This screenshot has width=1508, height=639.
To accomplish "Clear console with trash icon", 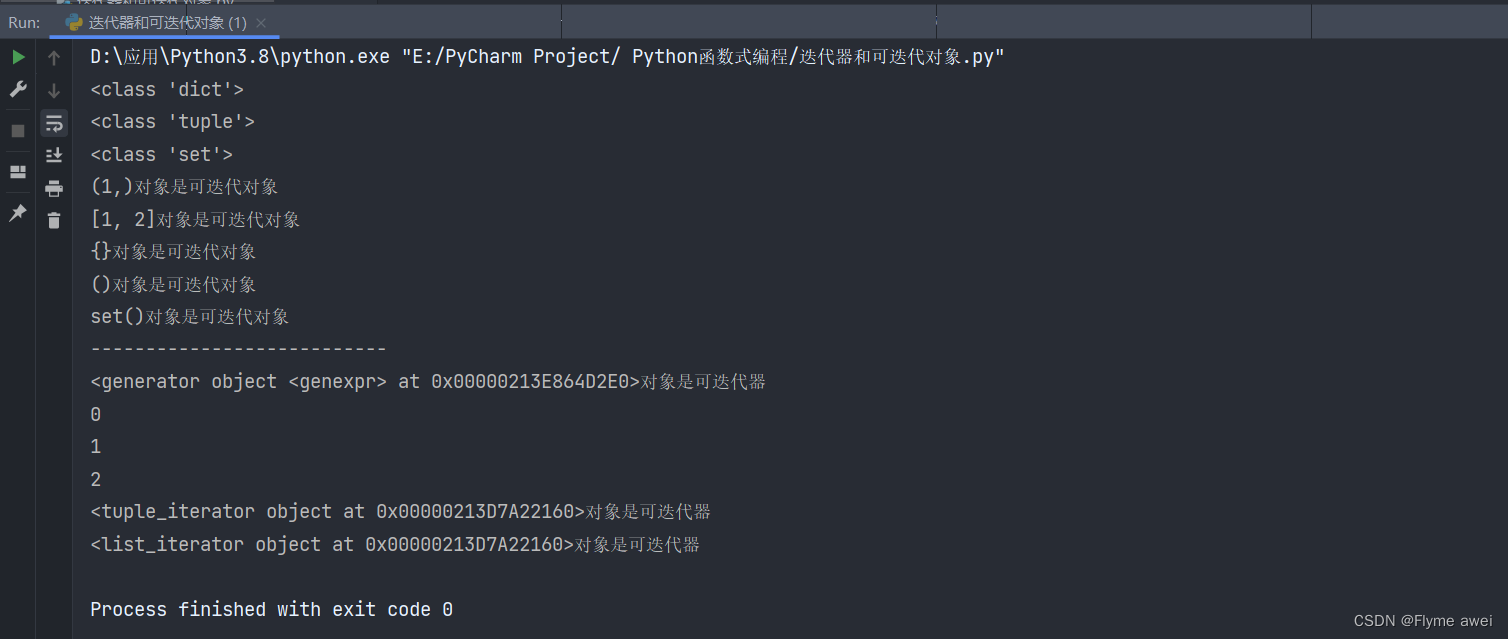I will [54, 220].
